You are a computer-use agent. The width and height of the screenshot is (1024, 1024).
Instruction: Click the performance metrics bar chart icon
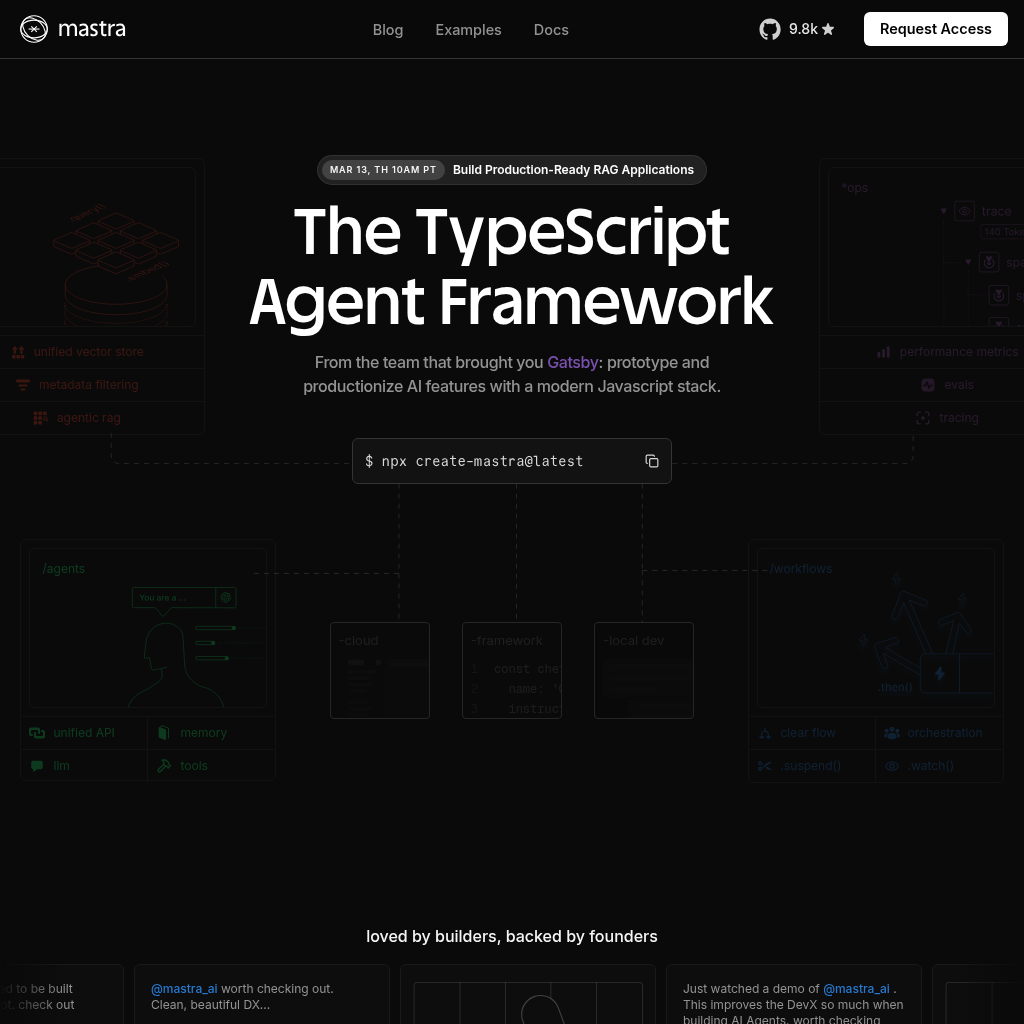[x=883, y=352]
